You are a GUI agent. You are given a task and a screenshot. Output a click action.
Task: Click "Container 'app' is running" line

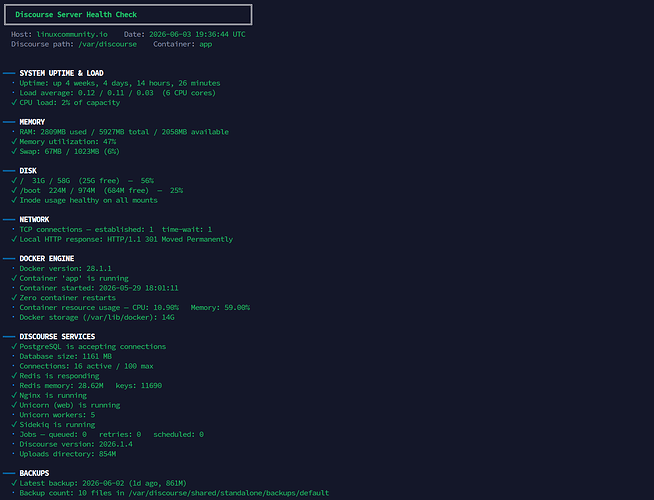(x=74, y=278)
